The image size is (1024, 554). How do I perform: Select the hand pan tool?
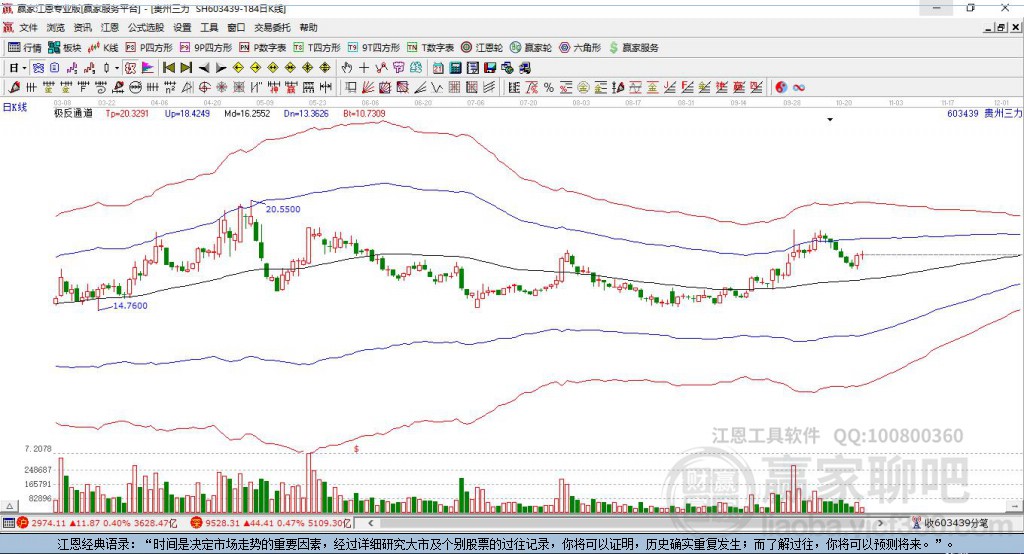coord(347,68)
